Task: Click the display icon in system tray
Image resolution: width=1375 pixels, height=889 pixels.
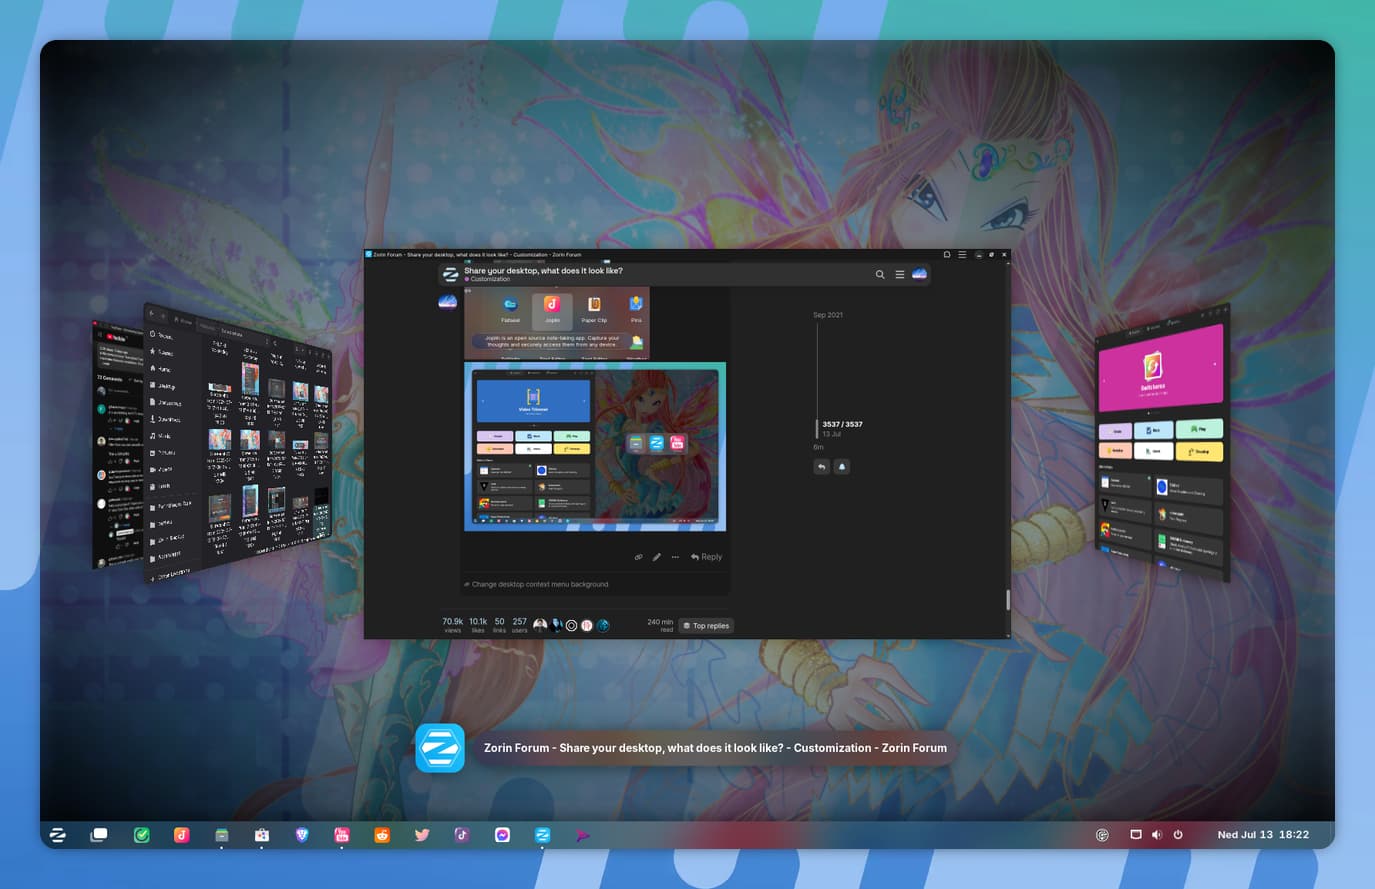Action: pyautogui.click(x=1136, y=835)
